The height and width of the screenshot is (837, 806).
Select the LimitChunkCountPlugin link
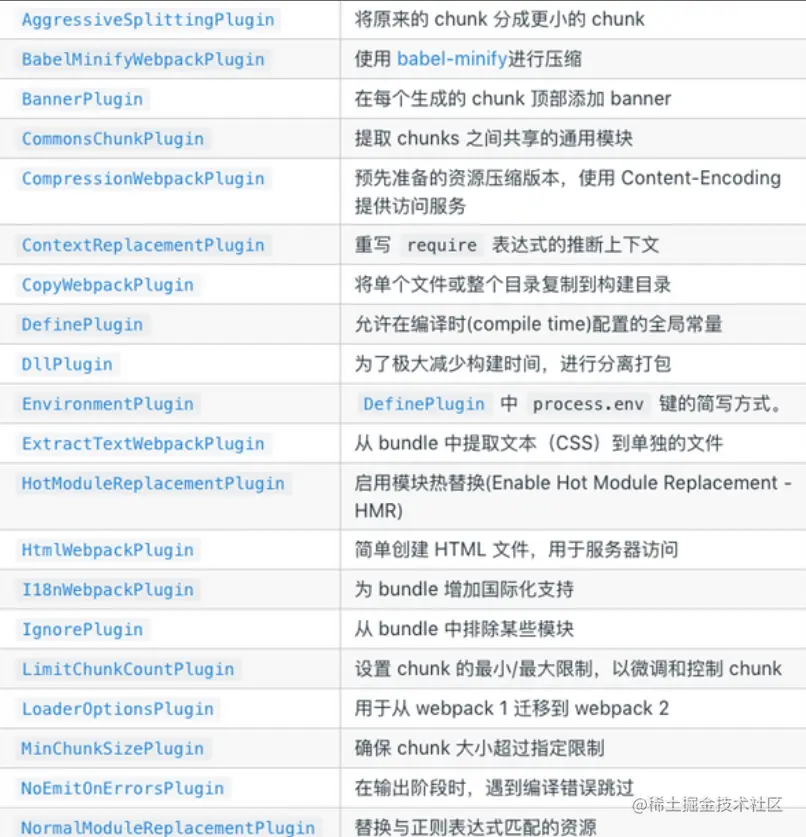point(128,669)
